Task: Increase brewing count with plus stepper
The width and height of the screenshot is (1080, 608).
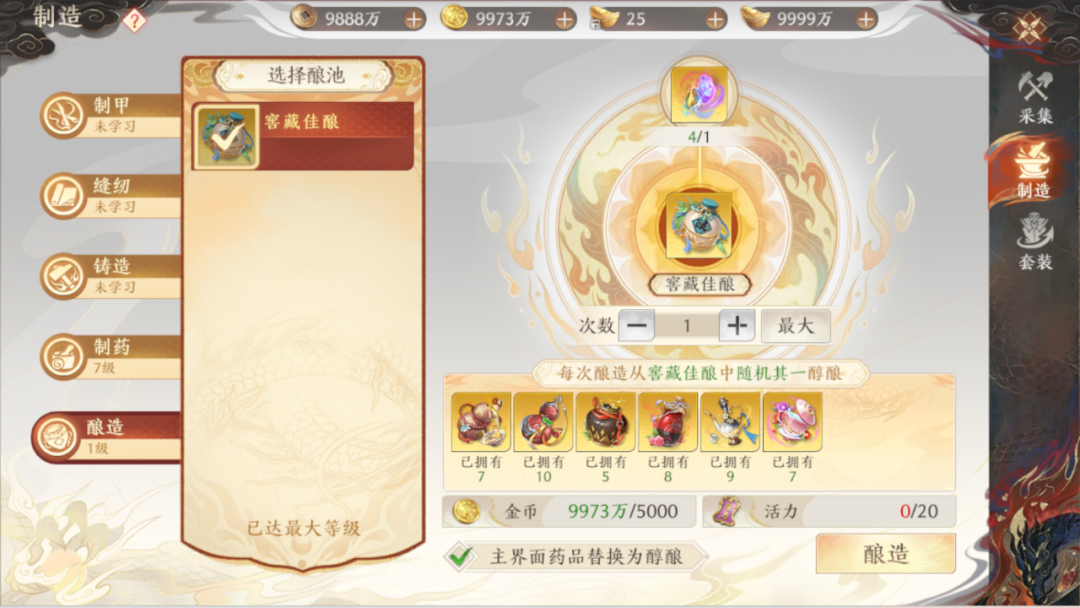Action: [737, 326]
